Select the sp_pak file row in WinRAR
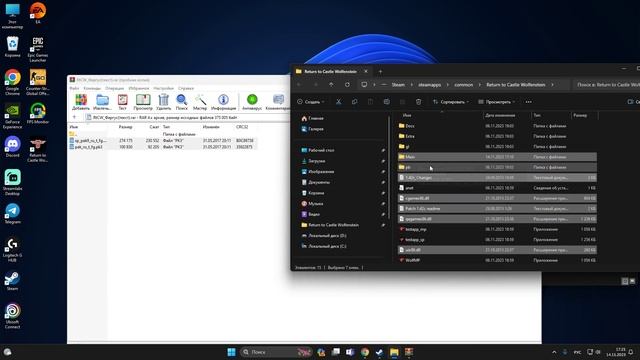Screen dimensions: 640x360 pyautogui.click(x=163, y=140)
